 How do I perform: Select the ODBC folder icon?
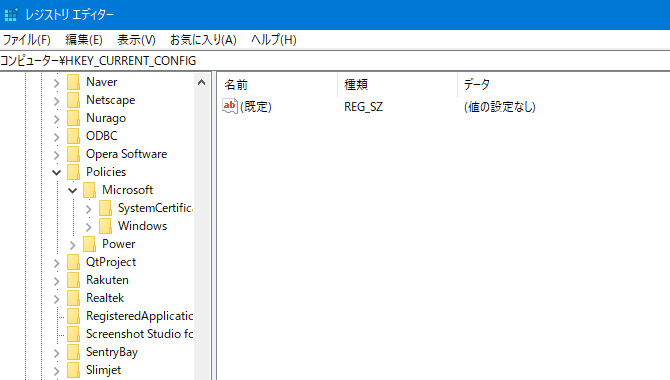[73, 136]
